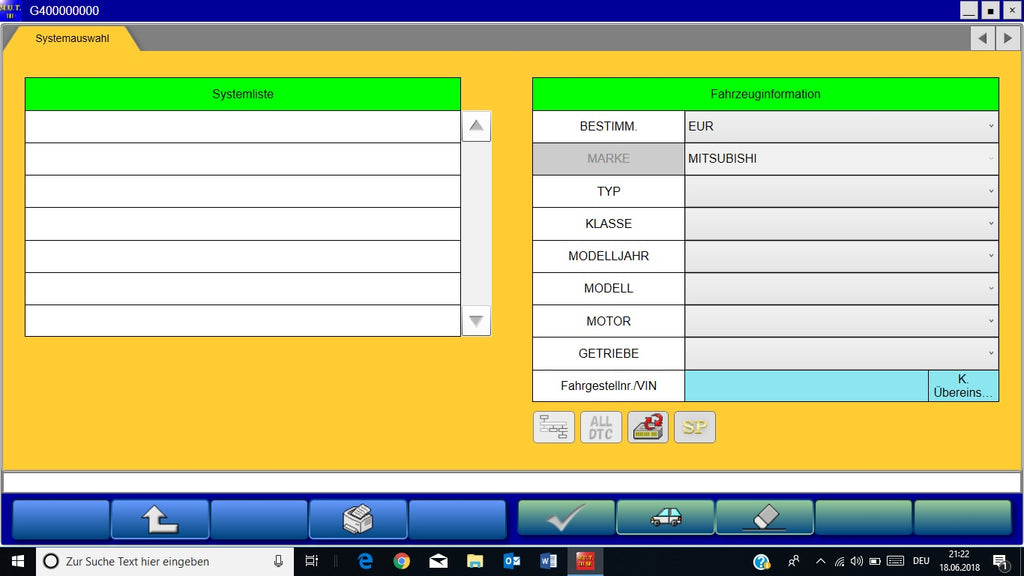Screen dimensions: 1024x576
Task: Click the up-arrow home button in bottom bar
Action: (x=160, y=519)
